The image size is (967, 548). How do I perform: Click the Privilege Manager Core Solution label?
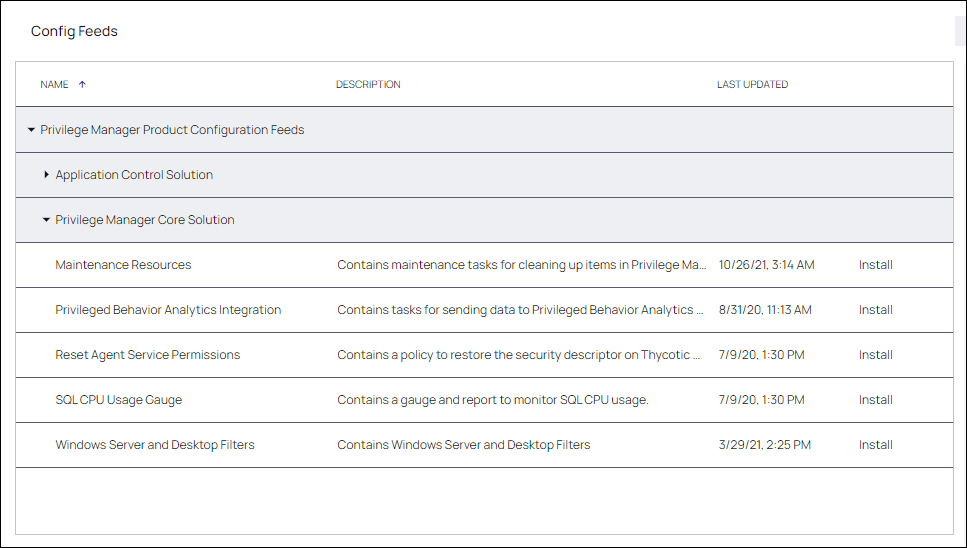(145, 220)
